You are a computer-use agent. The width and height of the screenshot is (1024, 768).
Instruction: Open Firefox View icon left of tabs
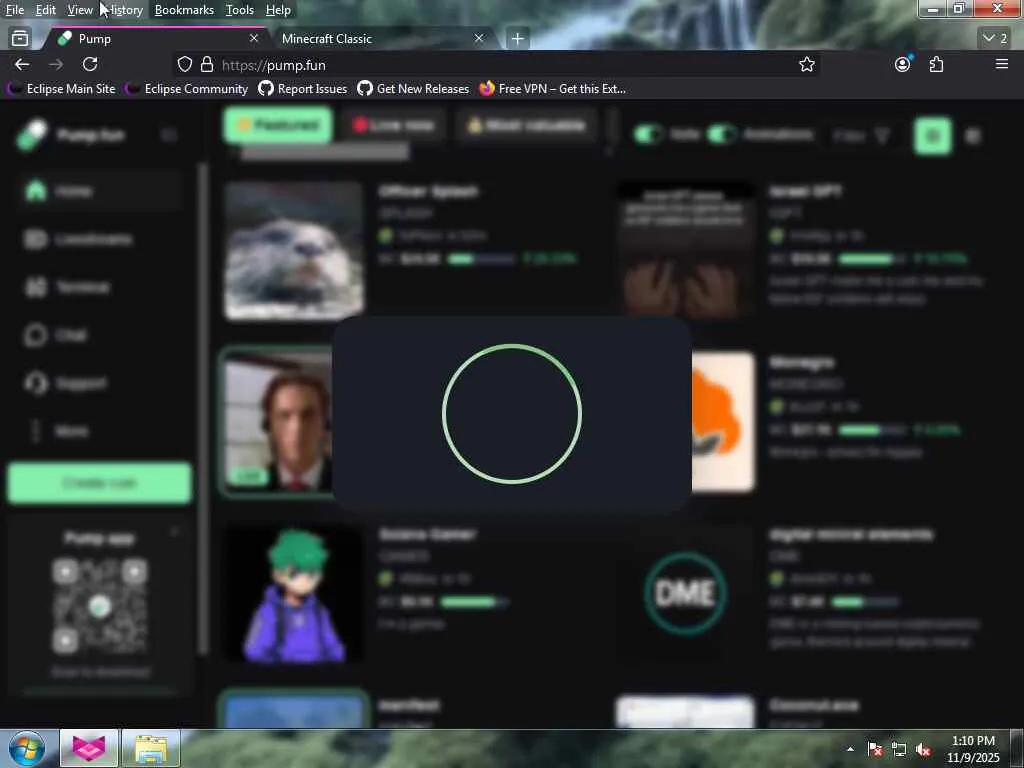(20, 39)
